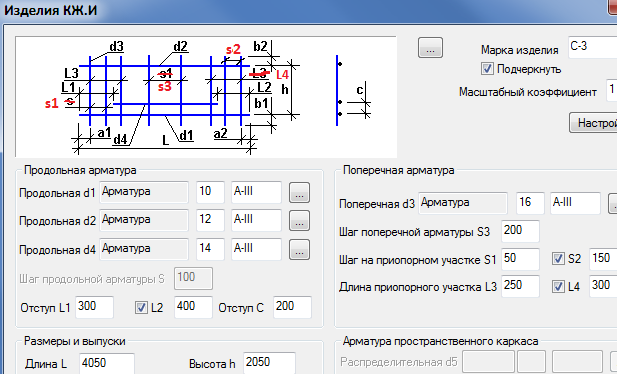Click the Продольная d2 class field A-III
This screenshot has width=617, height=374.
[x=256, y=220]
